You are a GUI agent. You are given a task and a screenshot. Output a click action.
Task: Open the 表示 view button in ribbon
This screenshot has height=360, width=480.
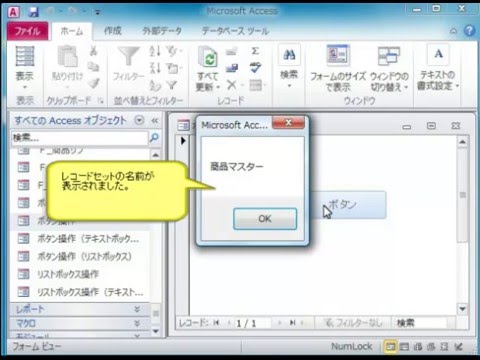click(x=25, y=68)
